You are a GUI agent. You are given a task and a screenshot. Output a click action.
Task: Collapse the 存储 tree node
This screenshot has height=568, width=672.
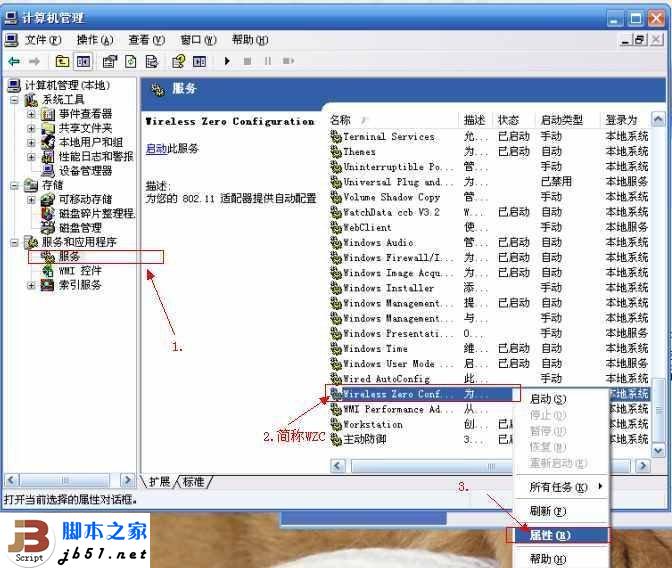coord(15,185)
